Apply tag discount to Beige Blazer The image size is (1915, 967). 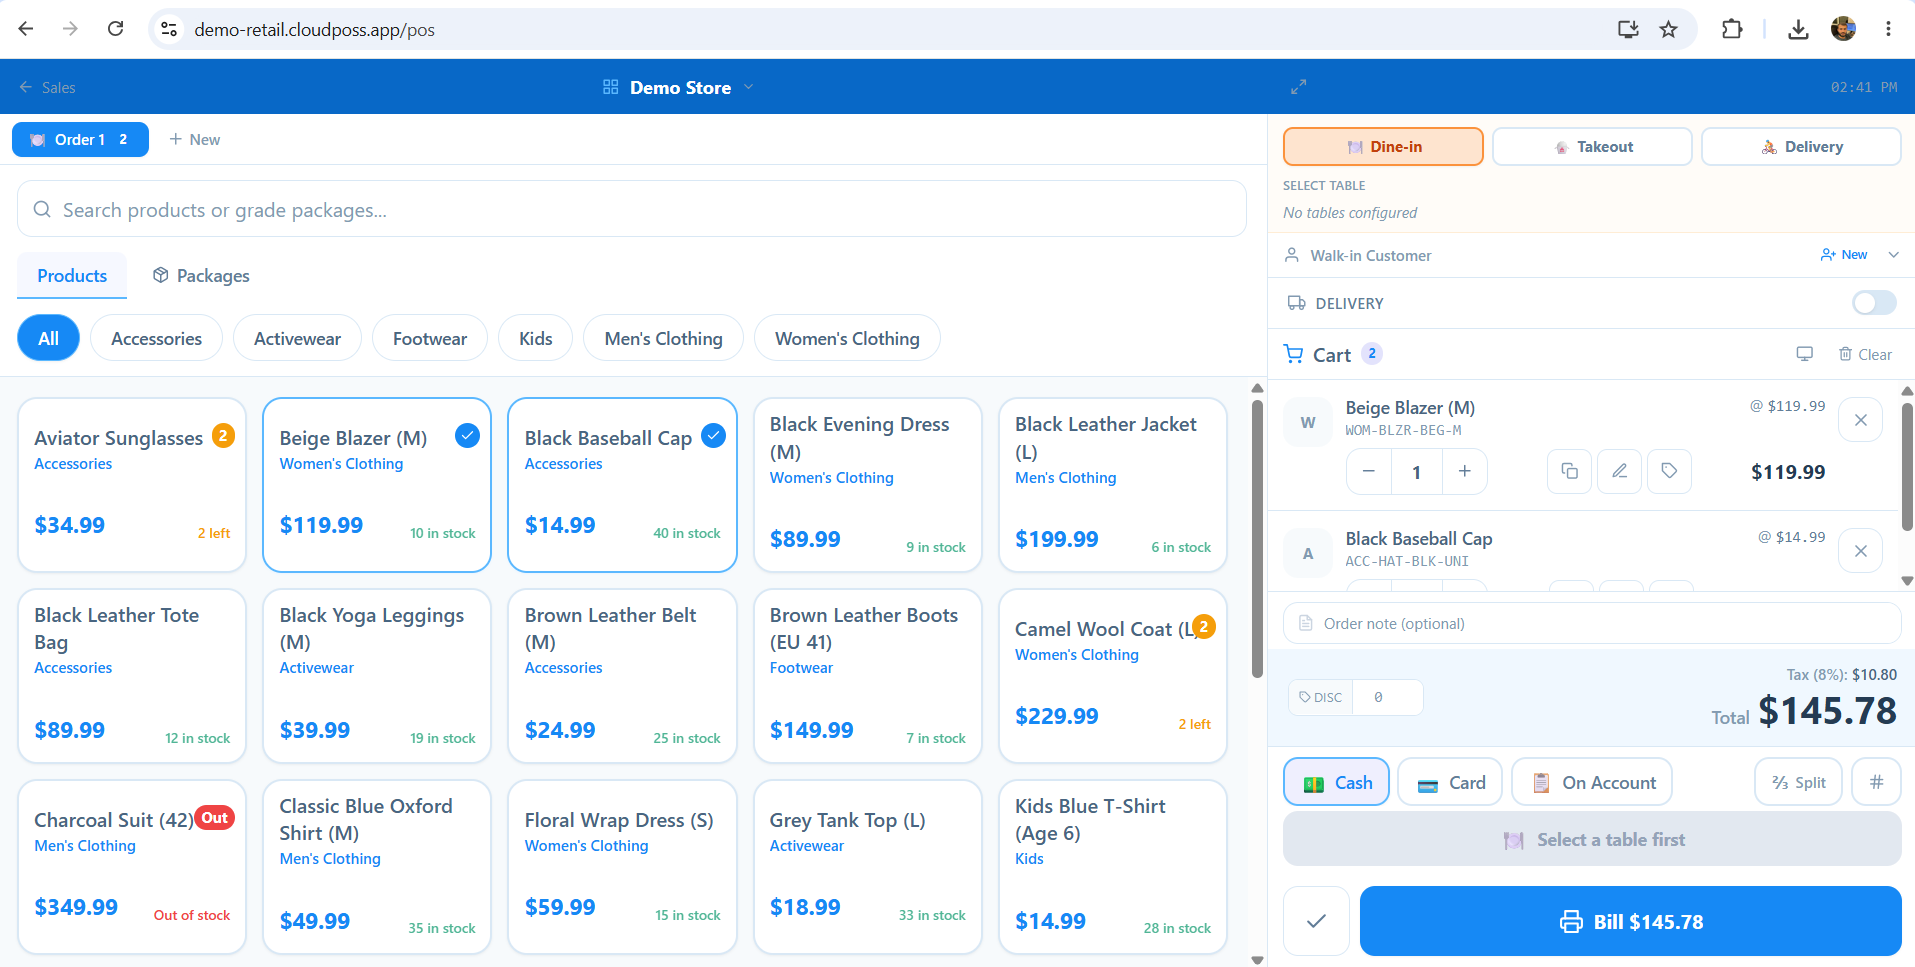(1669, 471)
